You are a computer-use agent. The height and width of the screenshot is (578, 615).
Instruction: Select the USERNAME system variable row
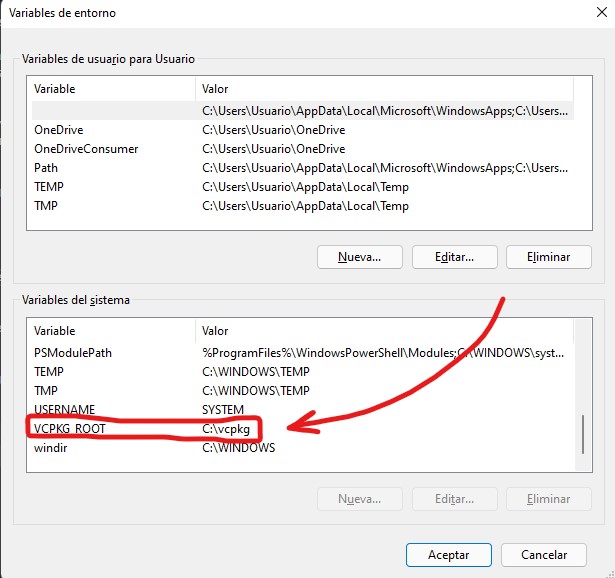303,409
